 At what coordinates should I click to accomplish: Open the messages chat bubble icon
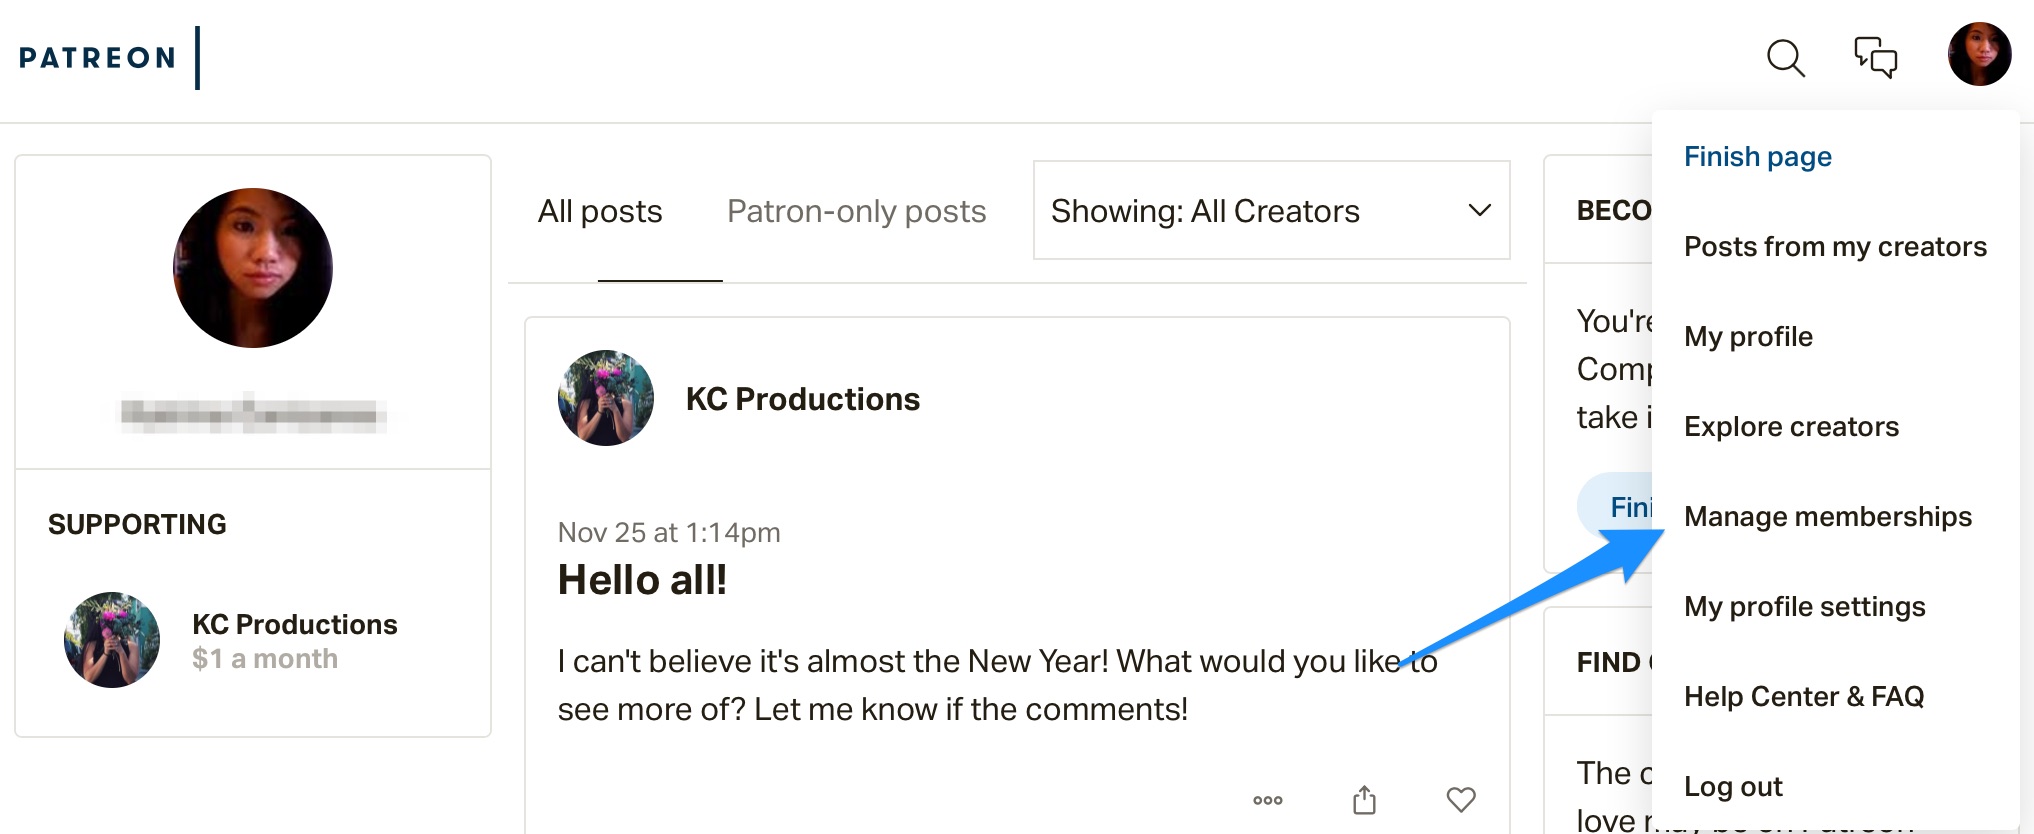pyautogui.click(x=1875, y=57)
